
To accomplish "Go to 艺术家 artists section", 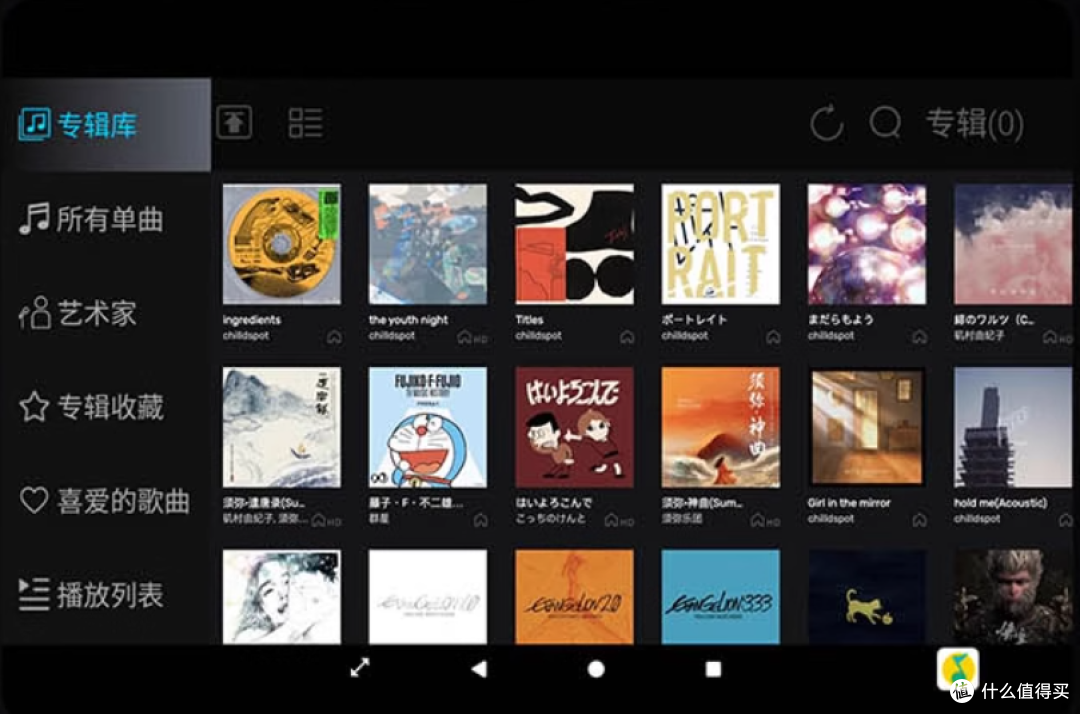I will [x=78, y=313].
